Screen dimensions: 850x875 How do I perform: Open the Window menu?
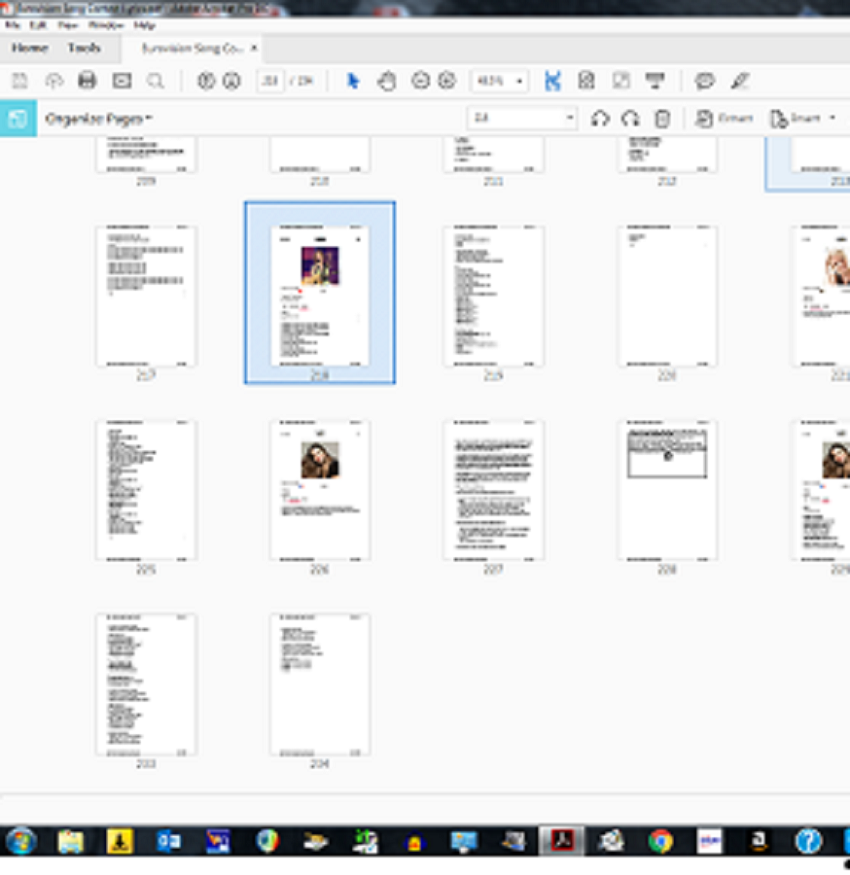click(x=106, y=25)
